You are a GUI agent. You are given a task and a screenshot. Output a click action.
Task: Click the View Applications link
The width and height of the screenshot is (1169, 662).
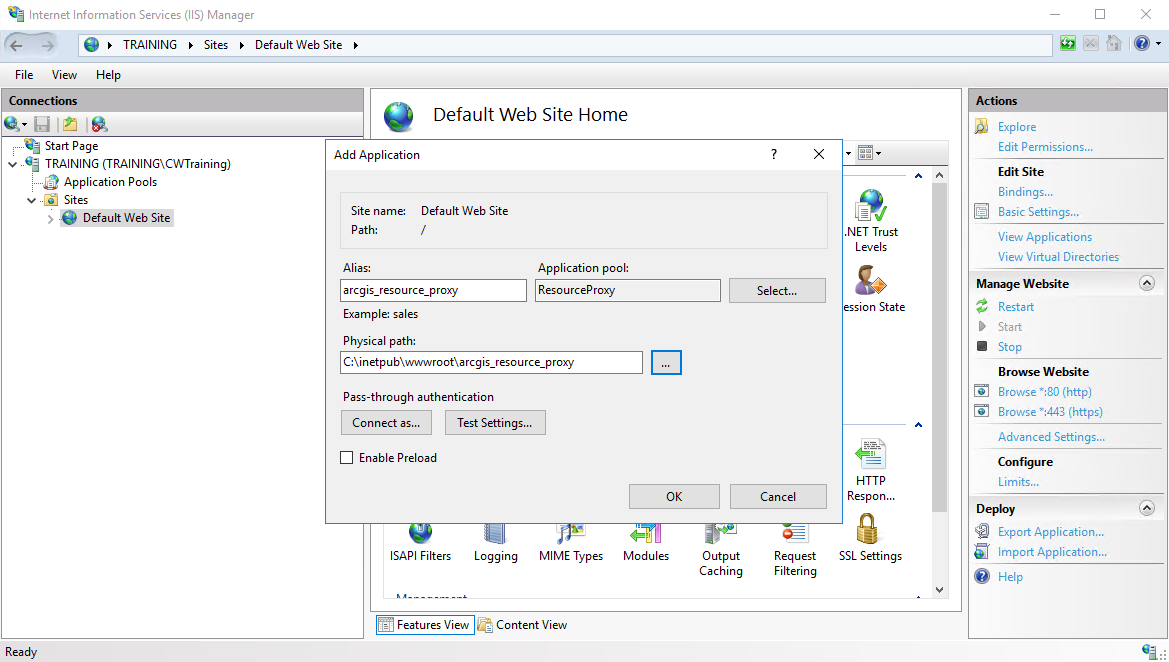tap(1044, 236)
